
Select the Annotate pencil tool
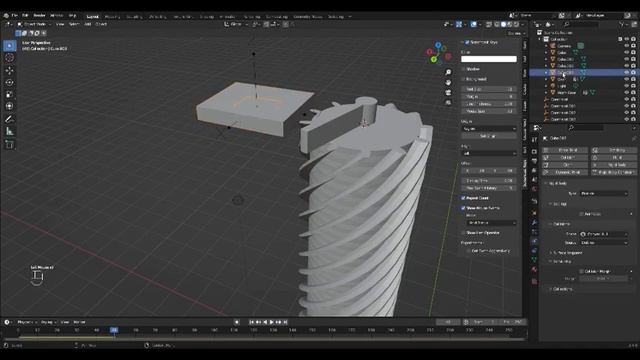click(x=10, y=119)
